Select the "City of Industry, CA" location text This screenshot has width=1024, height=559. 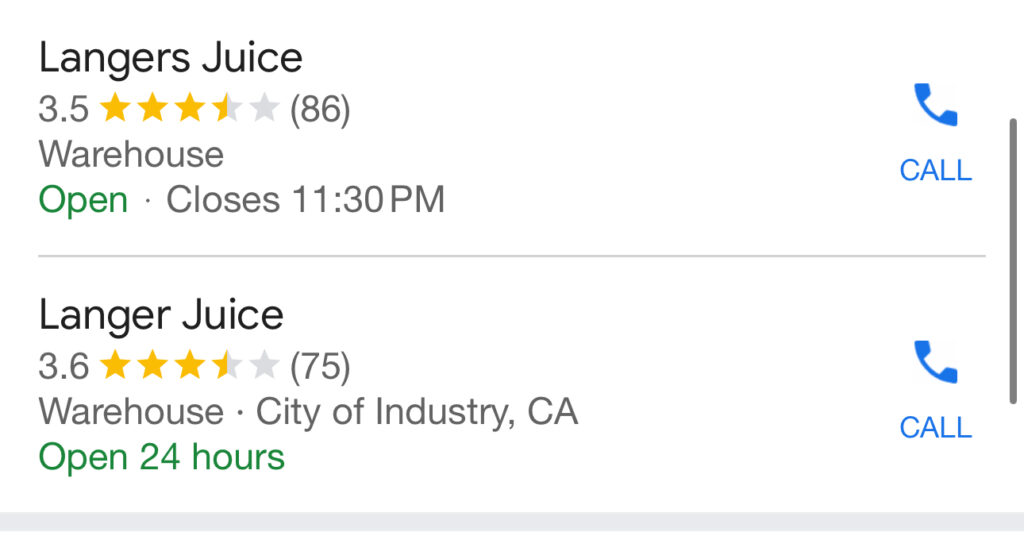[x=417, y=411]
